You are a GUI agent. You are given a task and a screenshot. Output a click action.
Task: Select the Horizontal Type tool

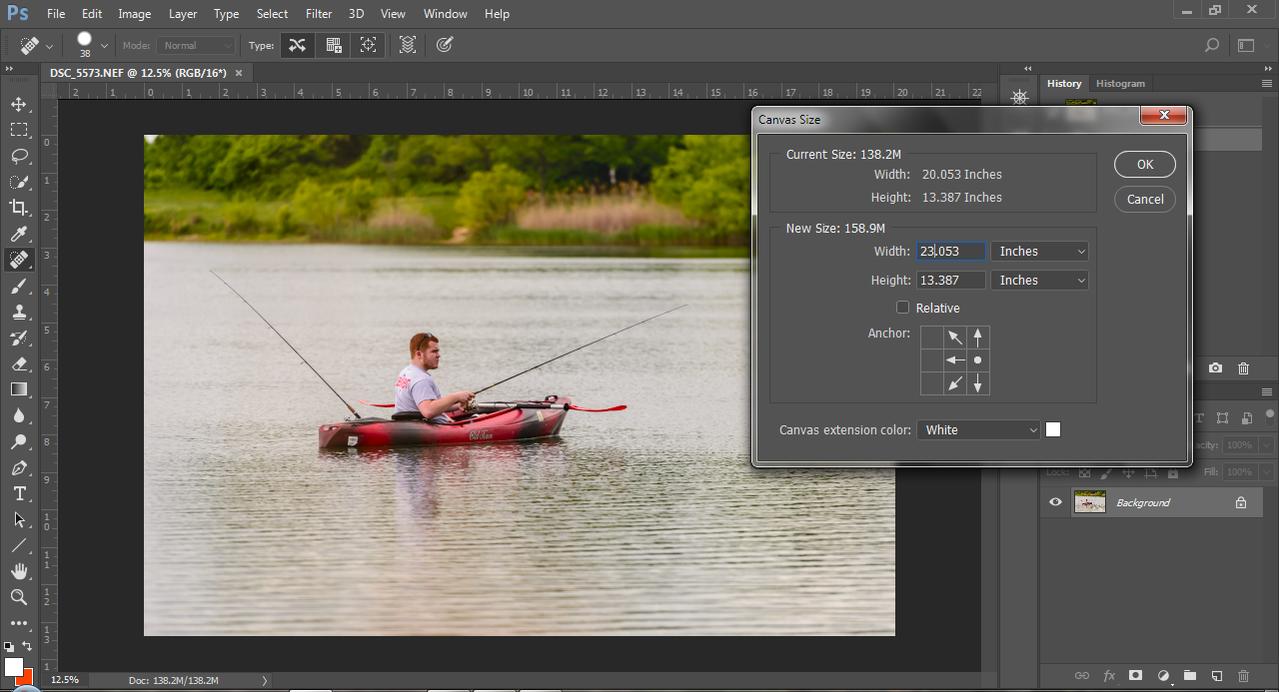(x=19, y=494)
